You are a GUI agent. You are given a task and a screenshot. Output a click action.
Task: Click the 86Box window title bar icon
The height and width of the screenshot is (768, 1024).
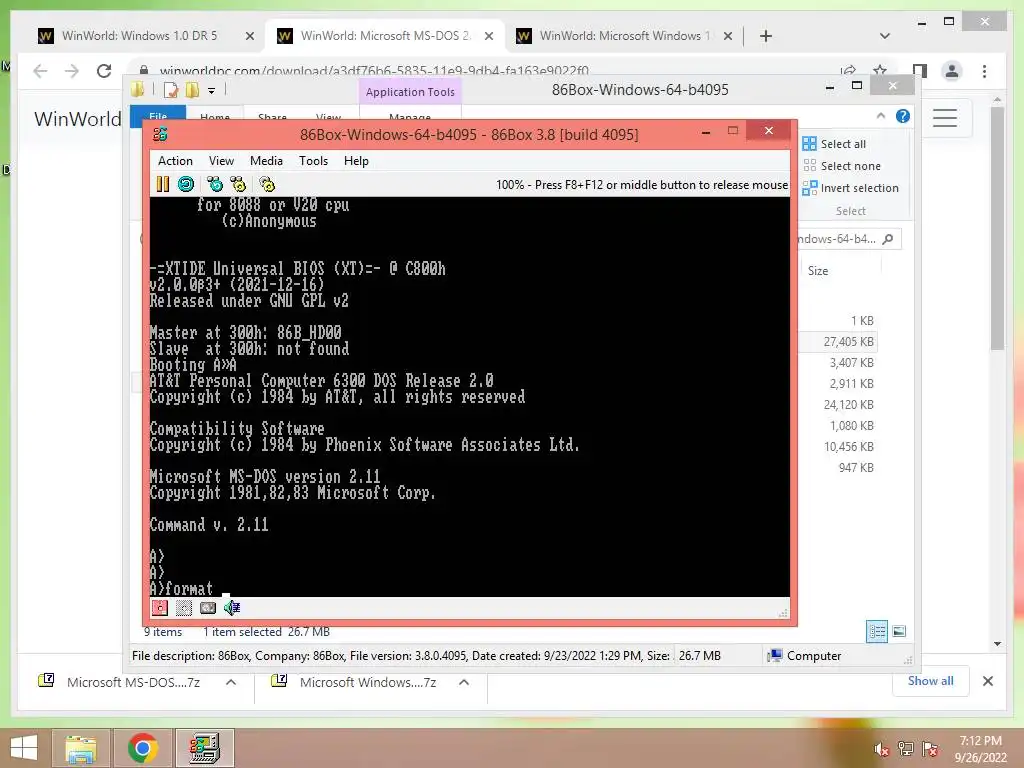160,135
